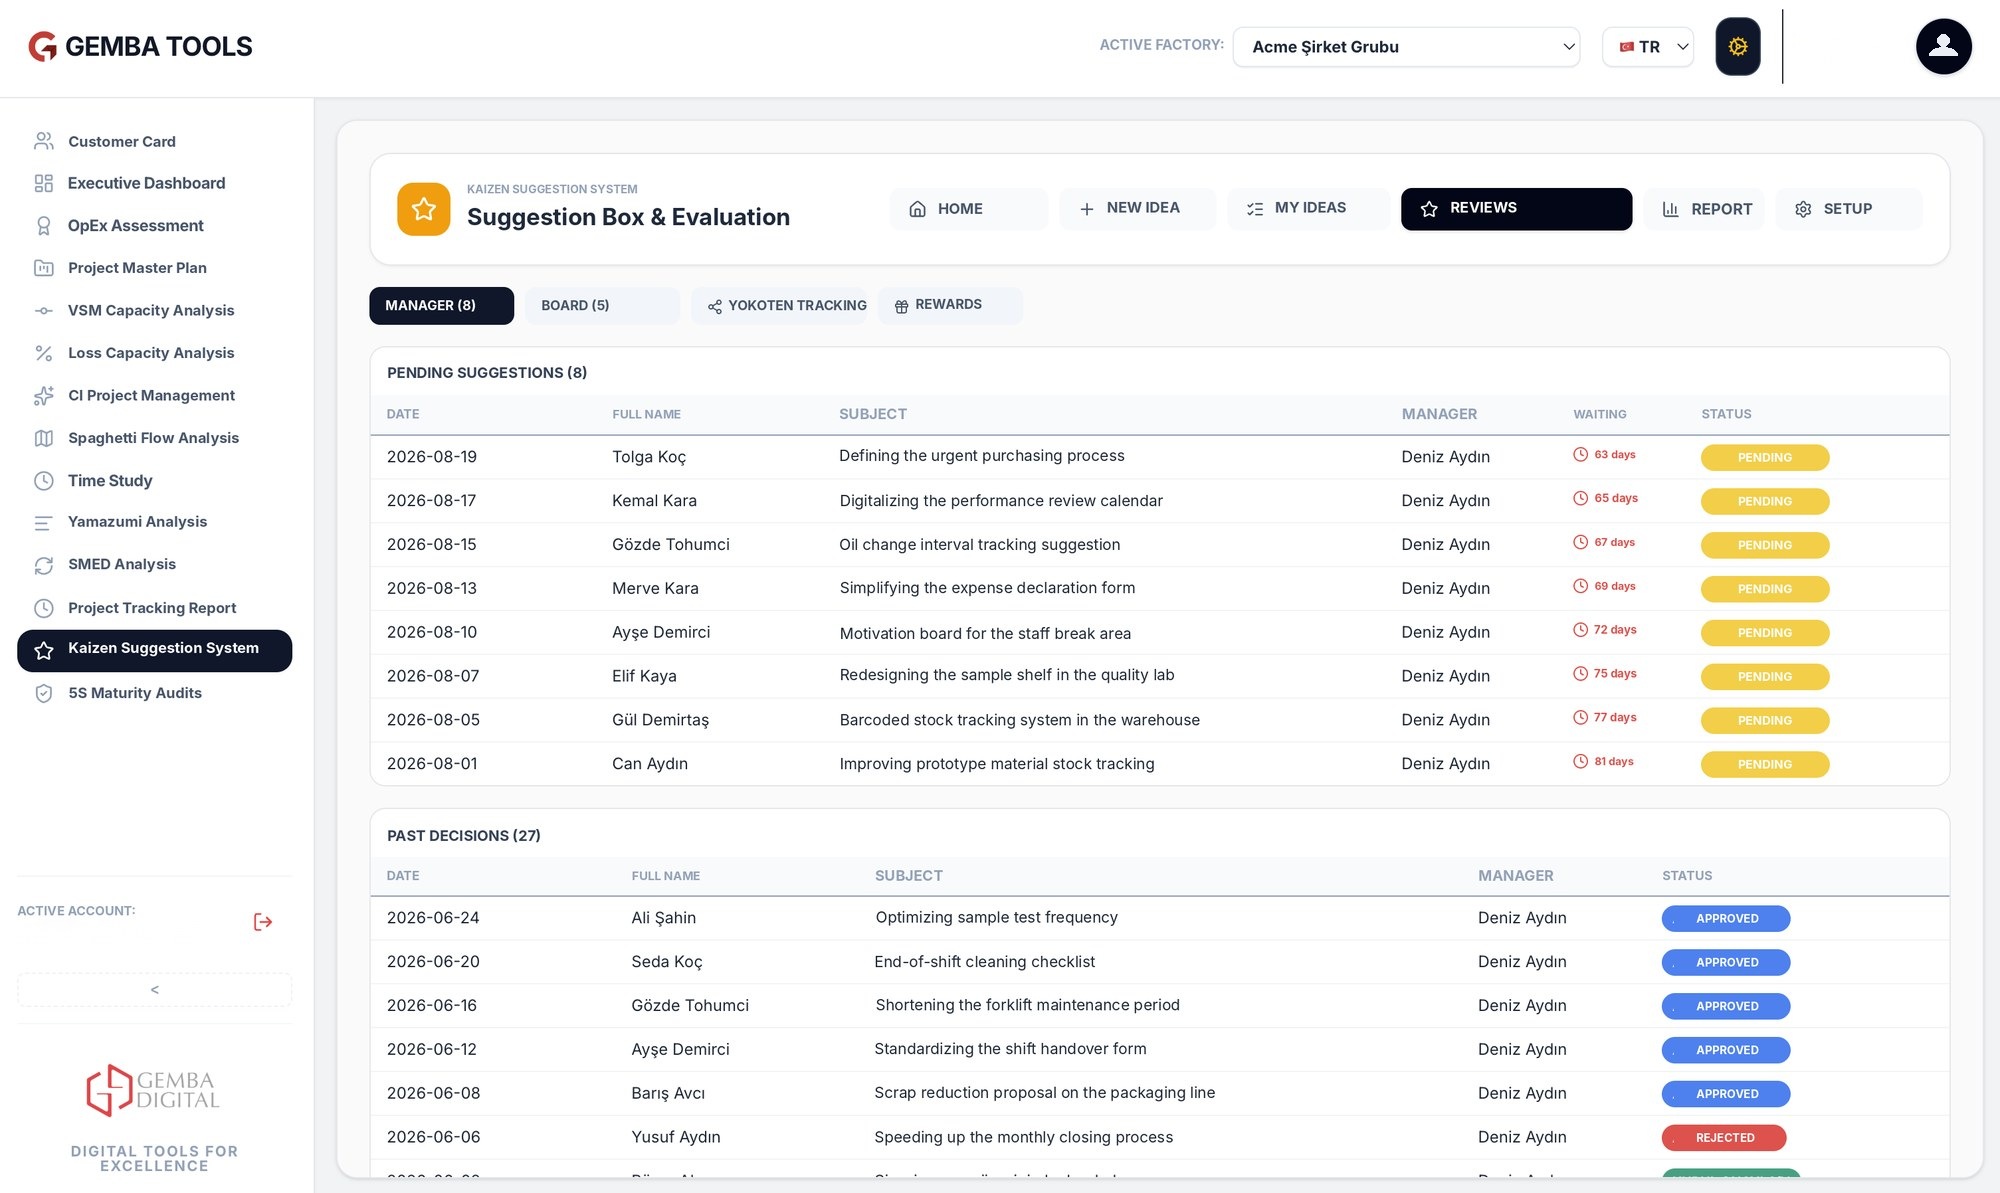The height and width of the screenshot is (1193, 2000).
Task: Open the Report section
Action: pyautogui.click(x=1705, y=209)
